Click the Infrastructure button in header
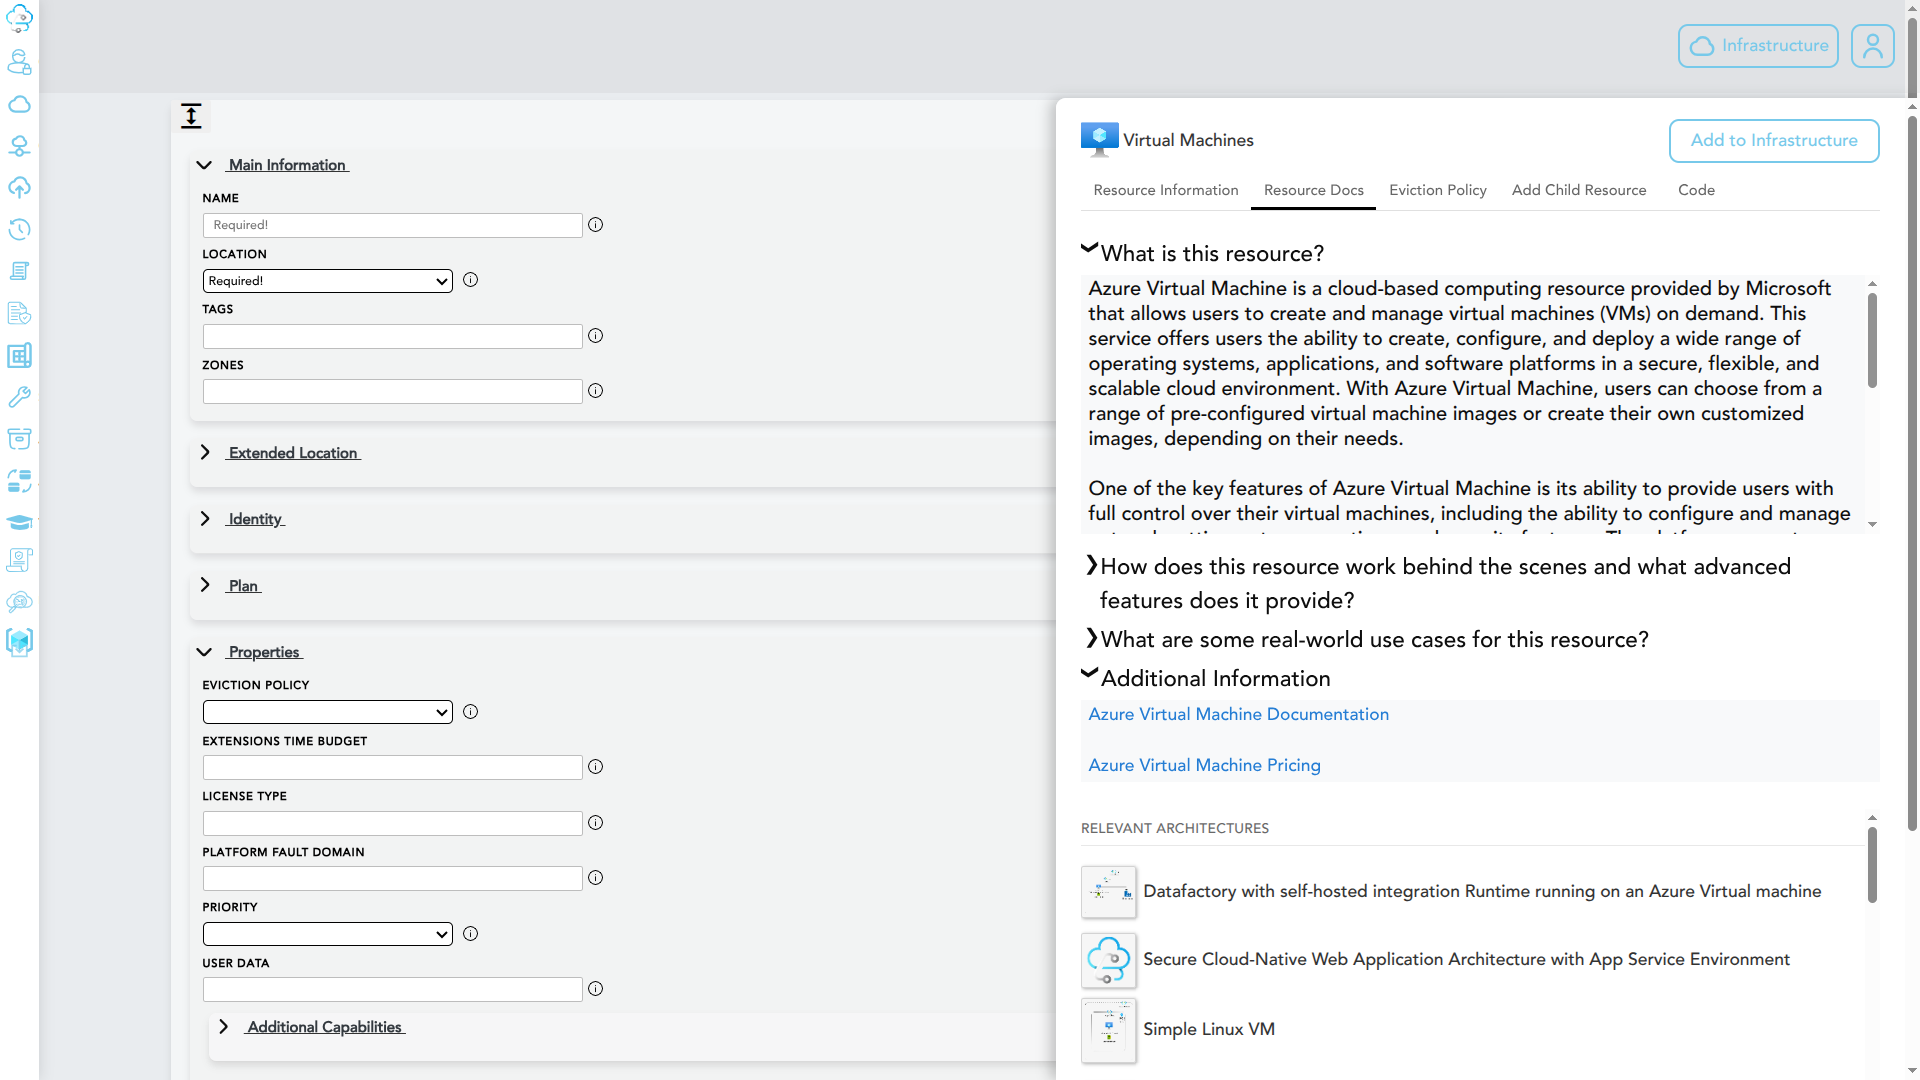Screen dimensions: 1920x1080 [1758, 46]
